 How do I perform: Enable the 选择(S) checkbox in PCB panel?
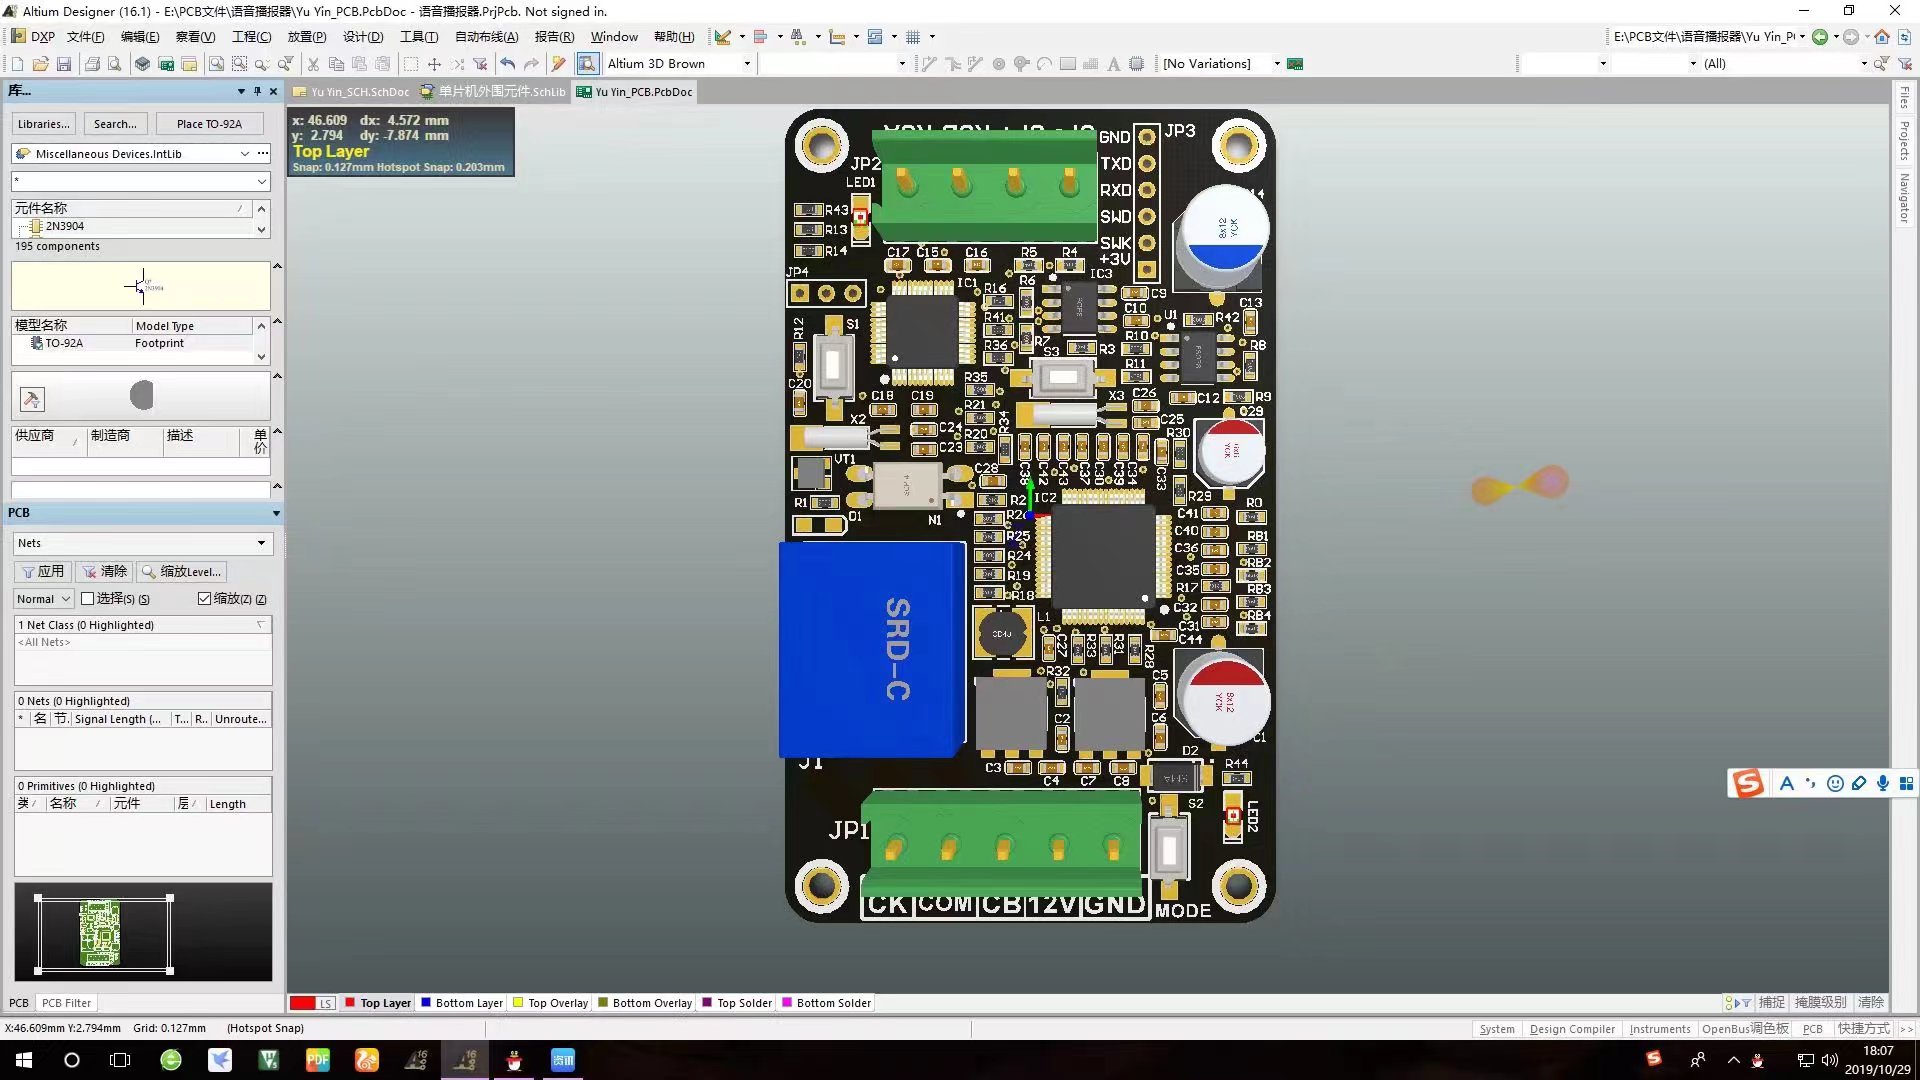88,599
